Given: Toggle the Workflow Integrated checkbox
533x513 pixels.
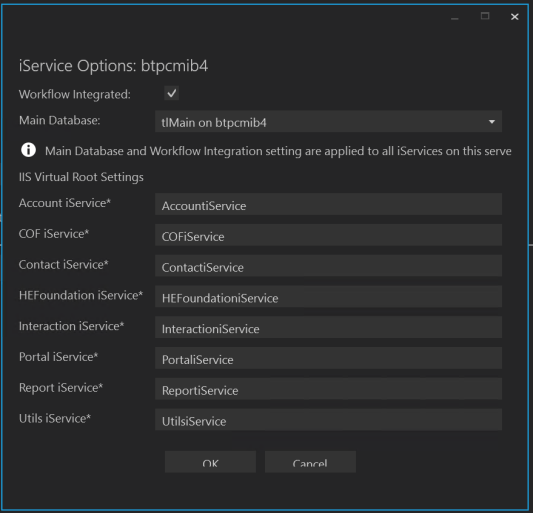Looking at the screenshot, I should click(171, 93).
